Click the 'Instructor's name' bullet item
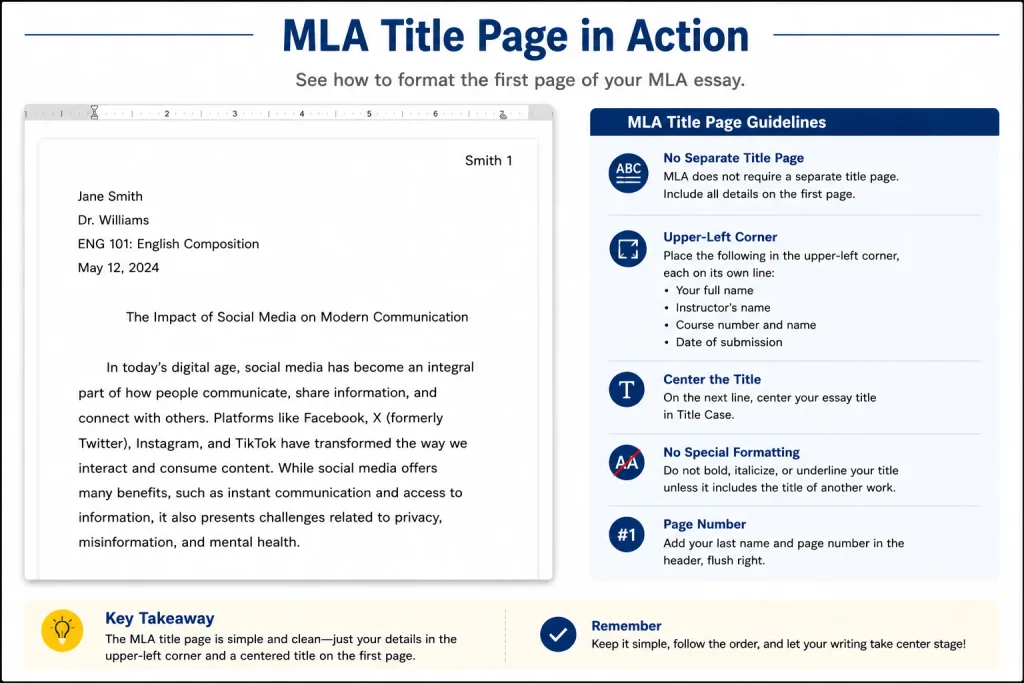This screenshot has height=683, width=1024. (x=723, y=308)
